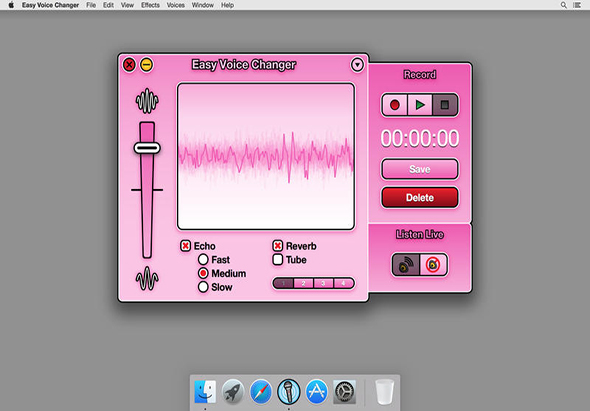The image size is (590, 411).
Task: Uncheck the Echo checkbox
Action: [185, 246]
